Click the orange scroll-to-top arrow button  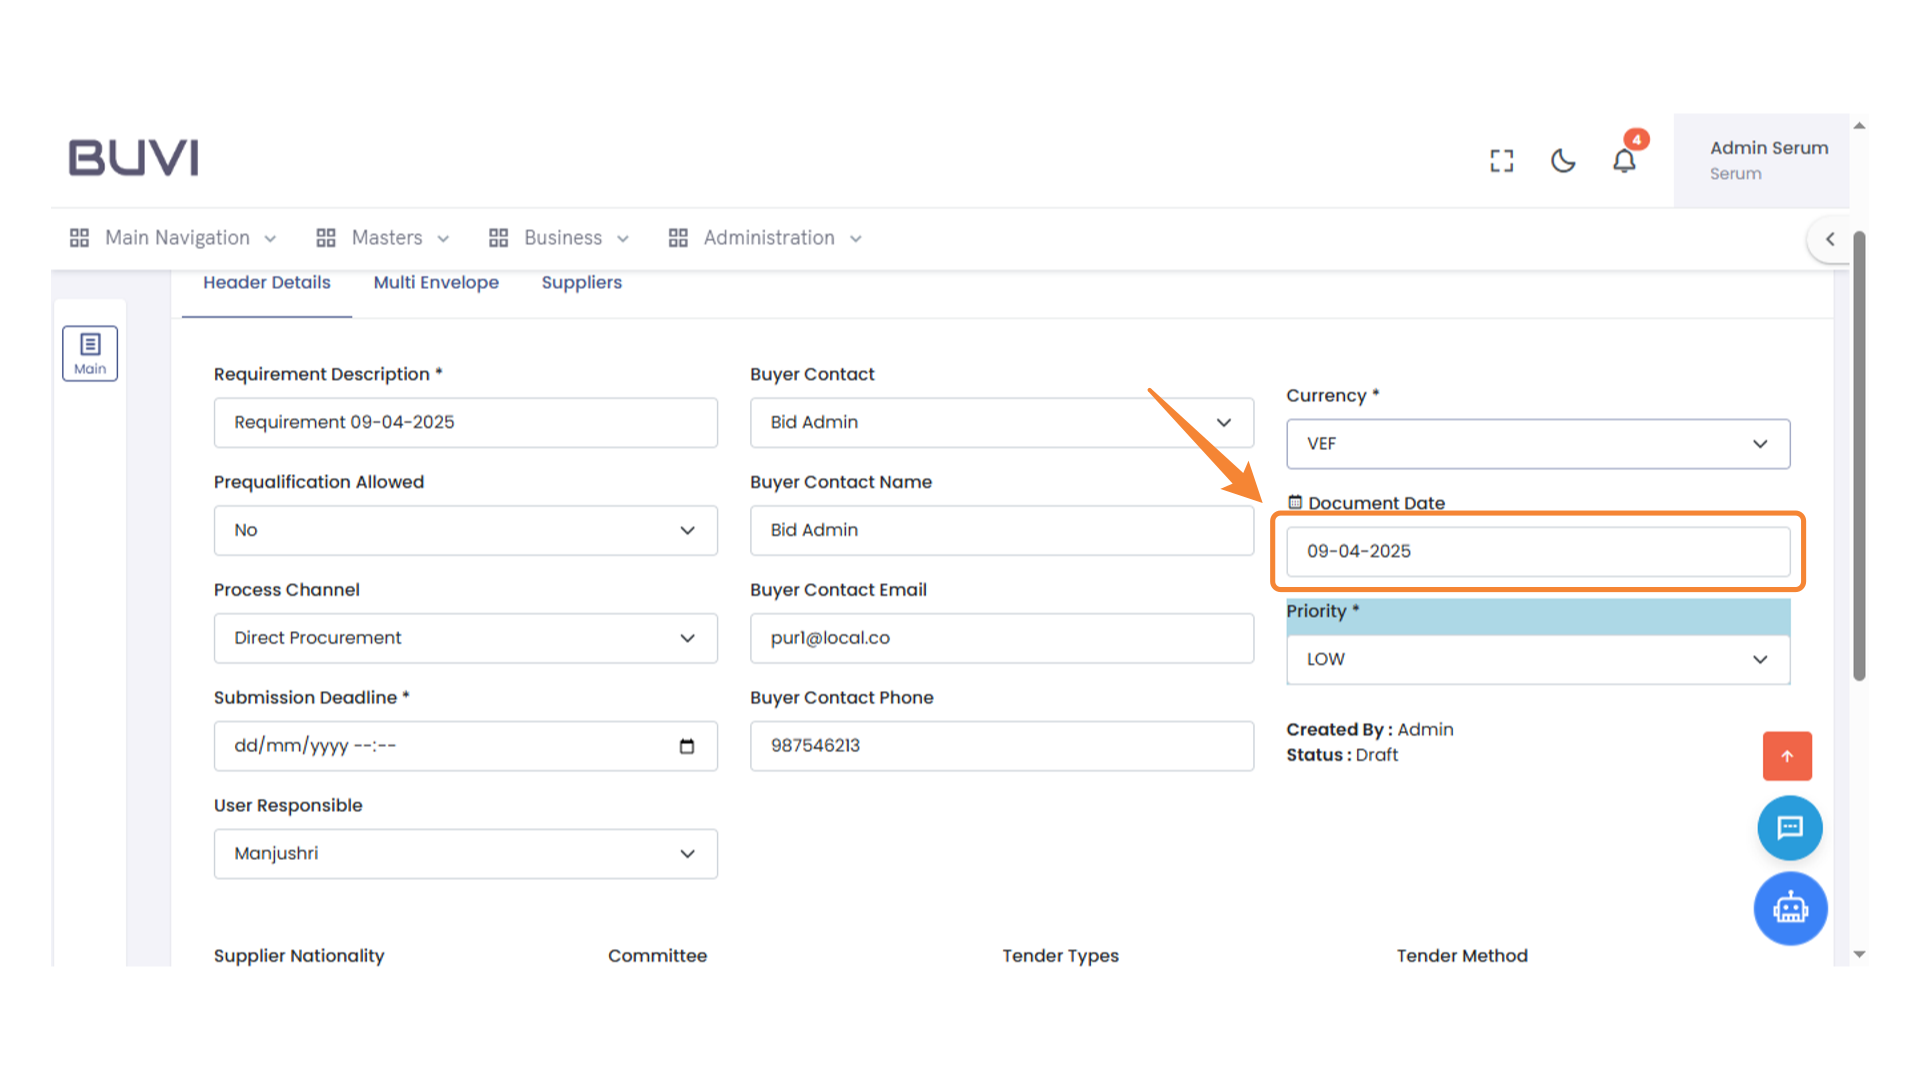(x=1786, y=756)
